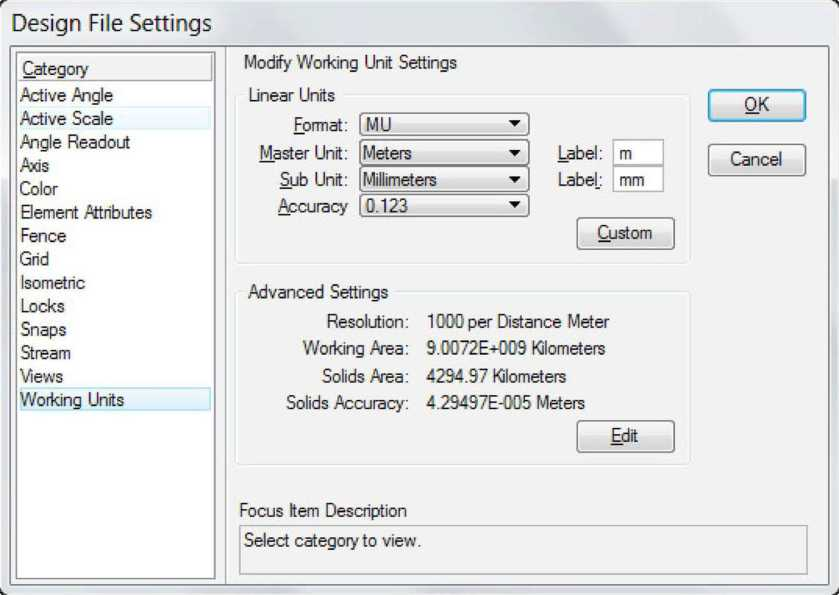Select the Grid category
839x595 pixels.
click(35, 259)
